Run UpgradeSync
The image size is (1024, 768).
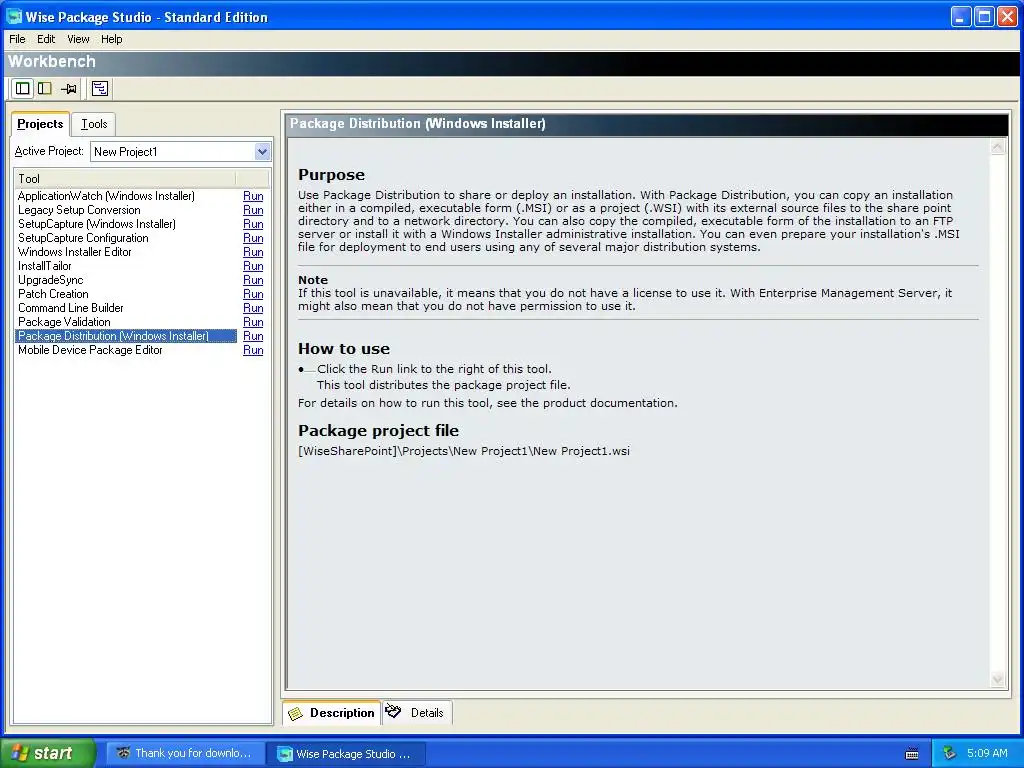point(253,280)
